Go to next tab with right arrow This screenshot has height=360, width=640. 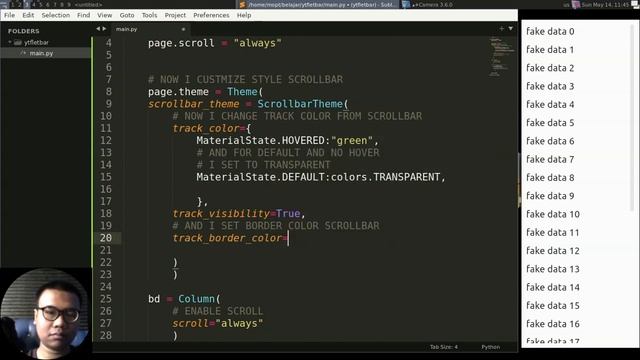click(104, 29)
